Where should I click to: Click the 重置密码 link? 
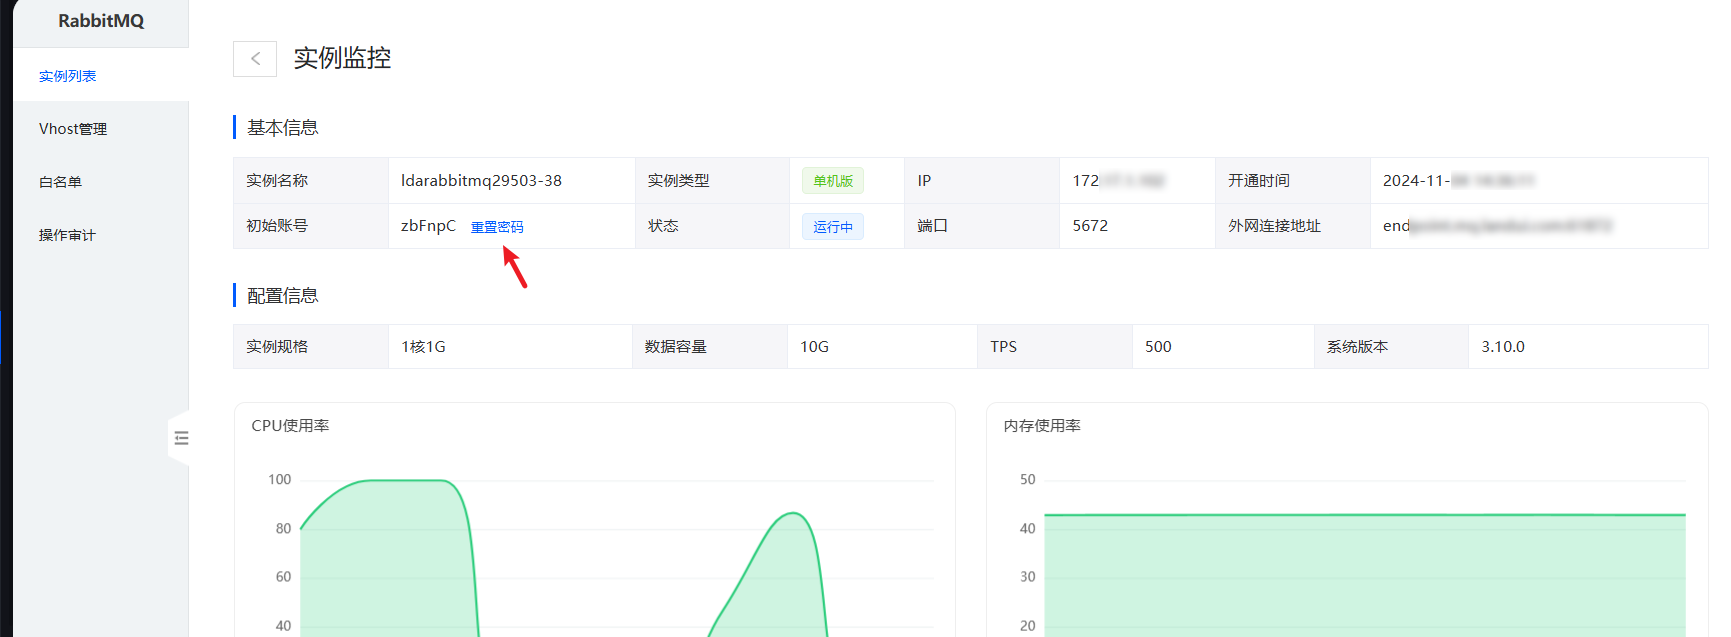coord(497,227)
